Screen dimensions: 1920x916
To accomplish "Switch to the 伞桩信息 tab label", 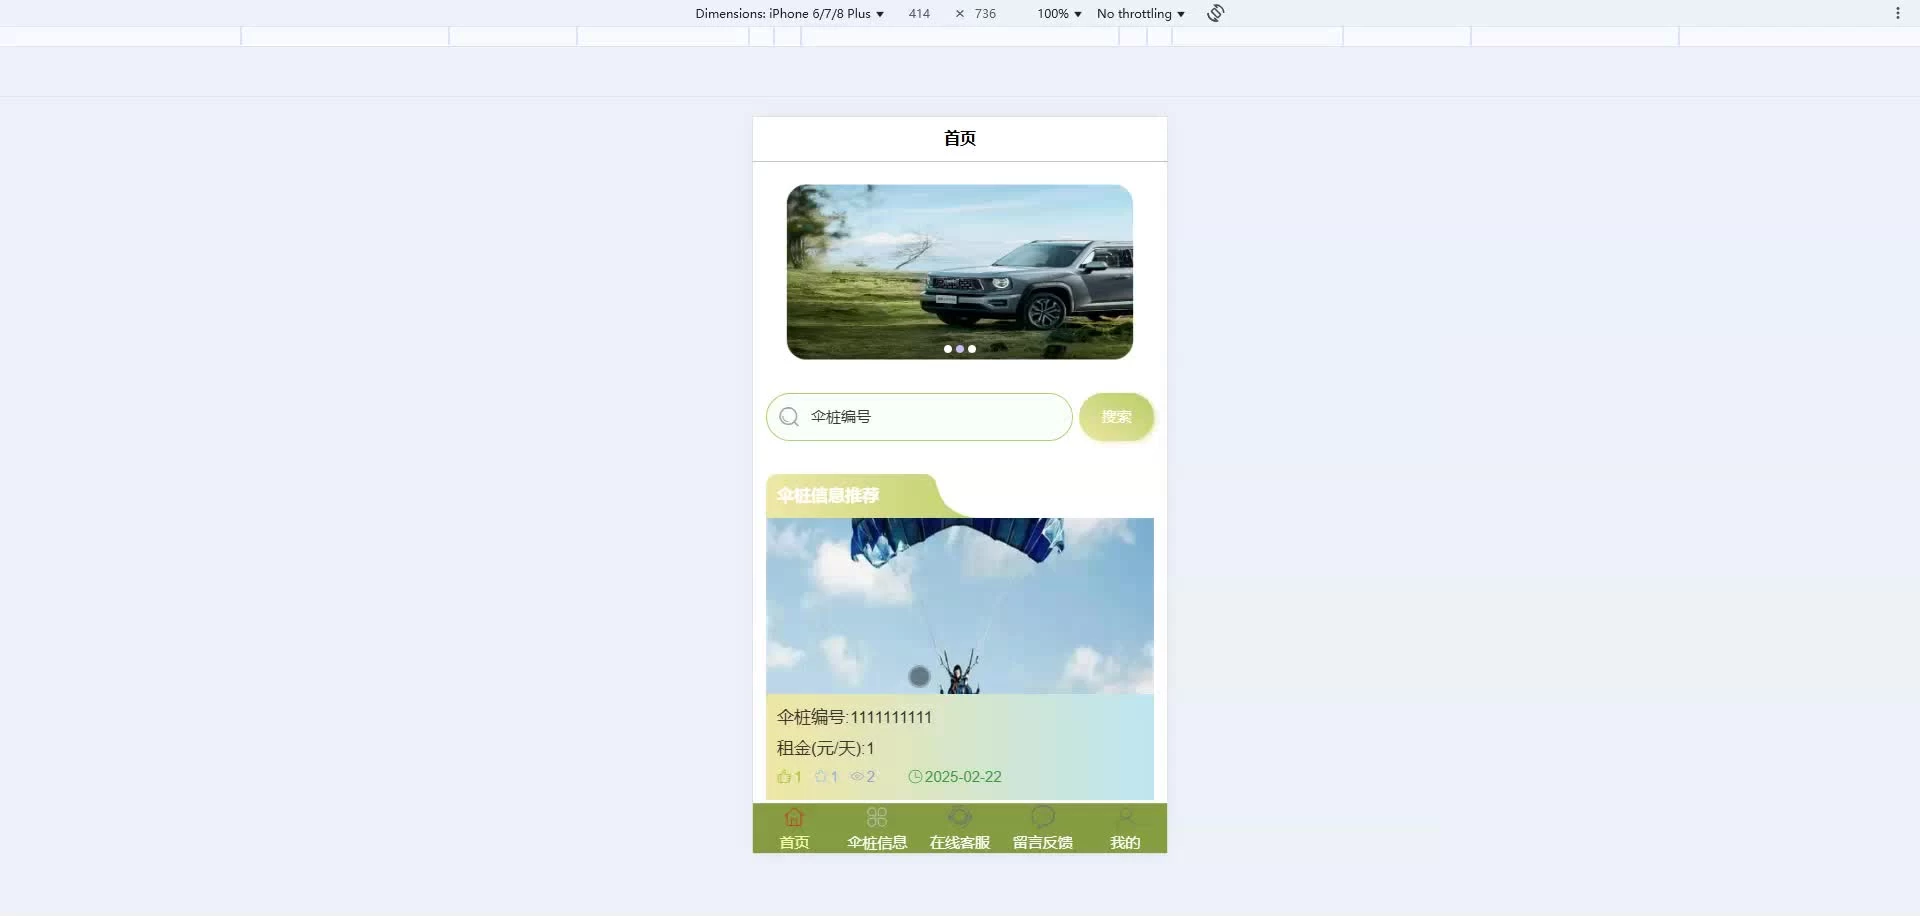I will tap(877, 843).
